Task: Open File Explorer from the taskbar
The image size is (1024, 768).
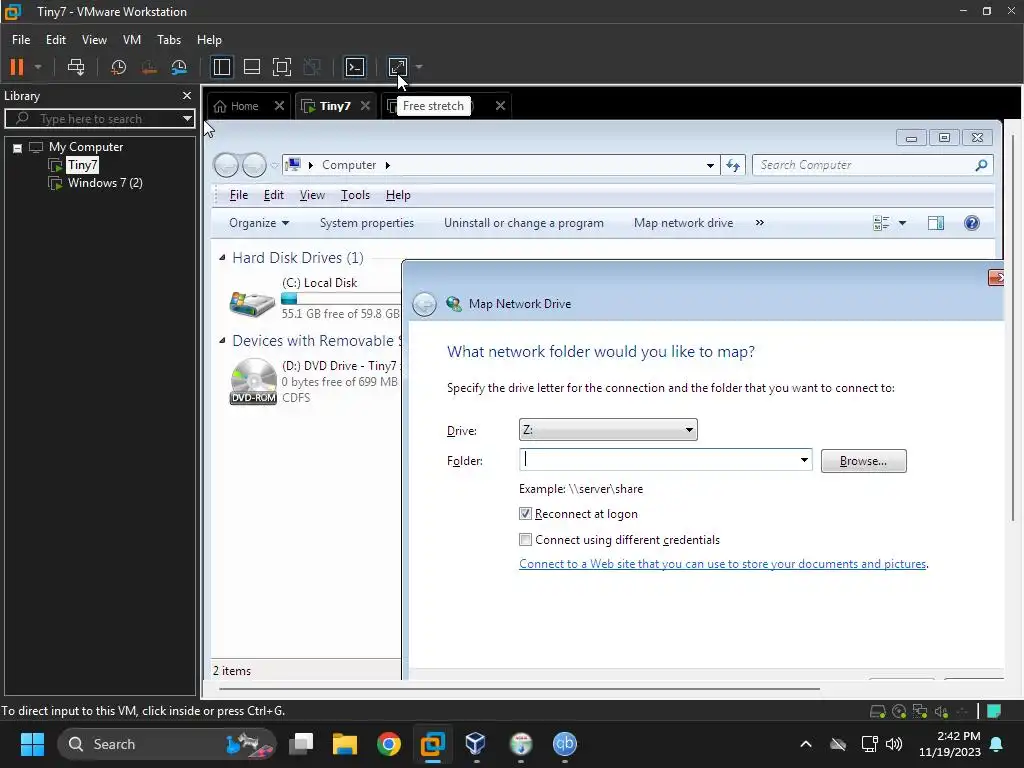Action: pyautogui.click(x=345, y=744)
